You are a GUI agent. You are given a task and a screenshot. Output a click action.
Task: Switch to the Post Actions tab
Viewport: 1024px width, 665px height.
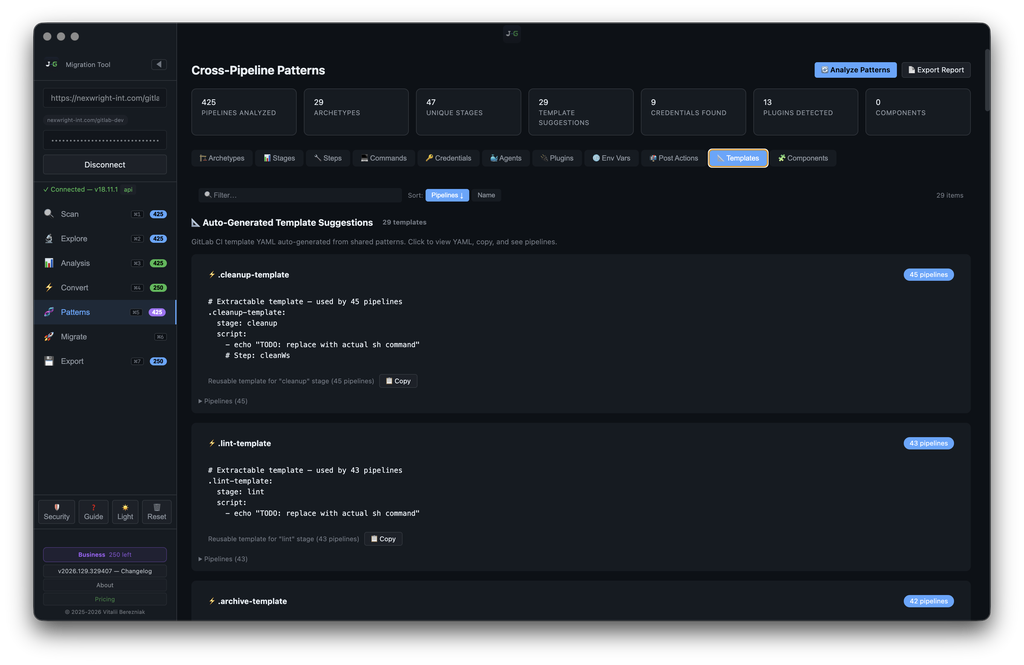674,158
